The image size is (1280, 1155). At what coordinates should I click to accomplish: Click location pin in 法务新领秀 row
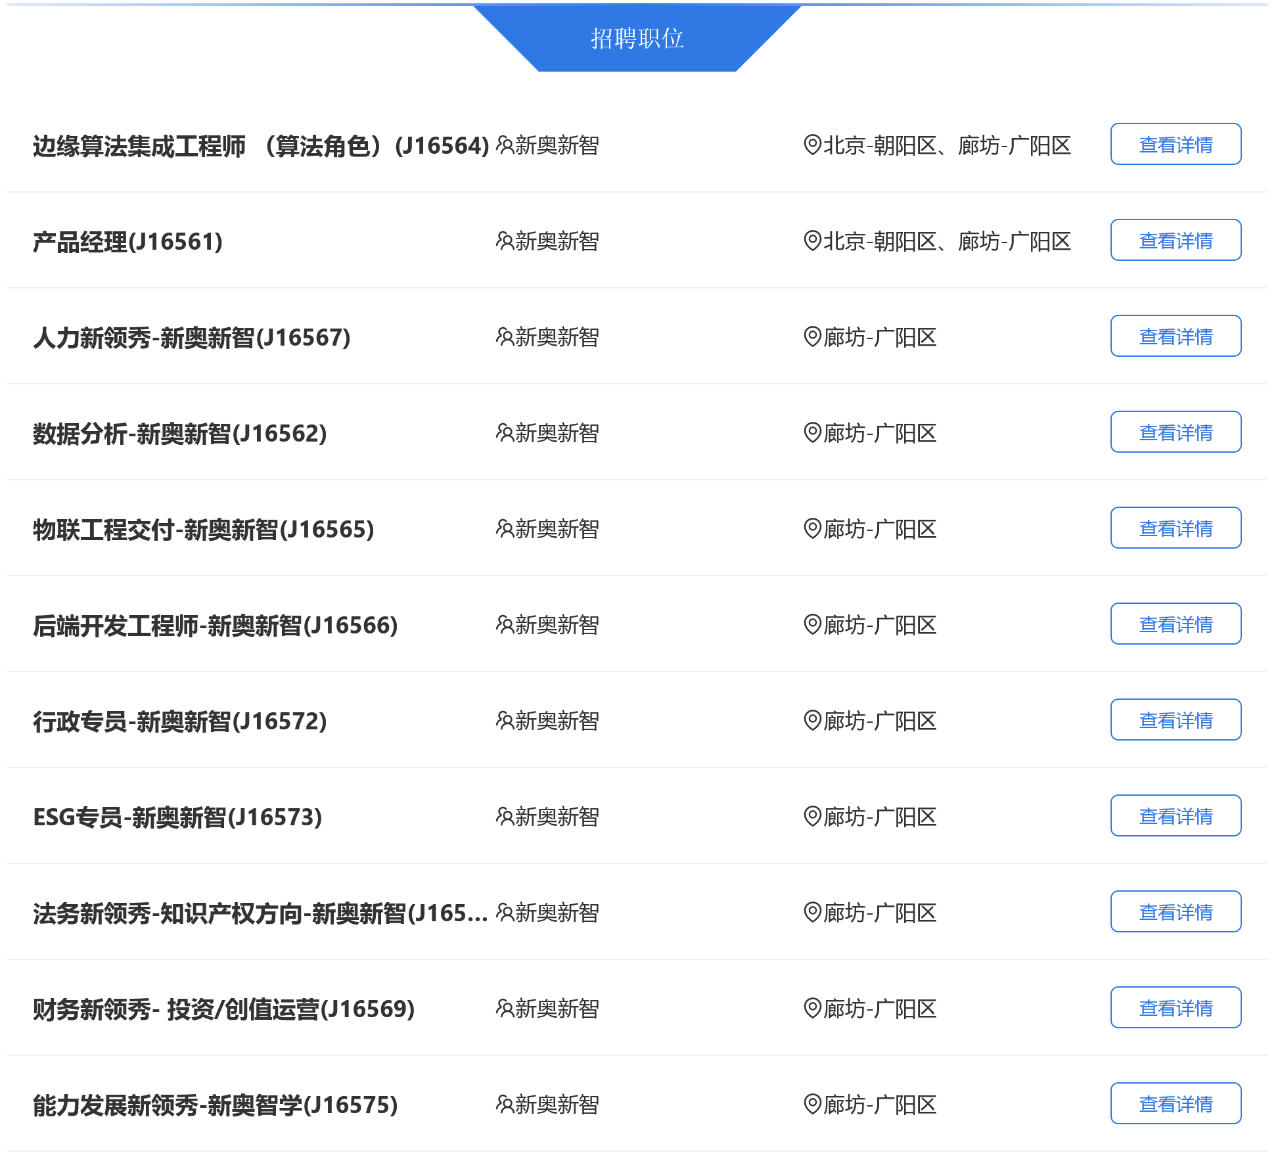[x=813, y=913]
